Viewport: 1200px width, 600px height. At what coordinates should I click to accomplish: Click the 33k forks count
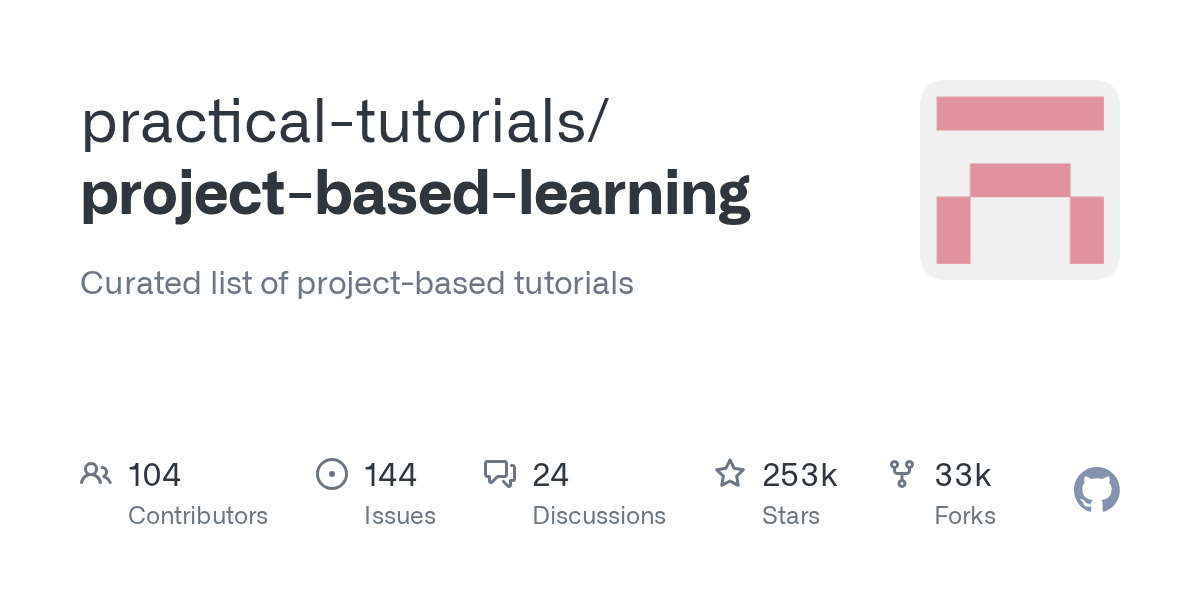click(962, 475)
